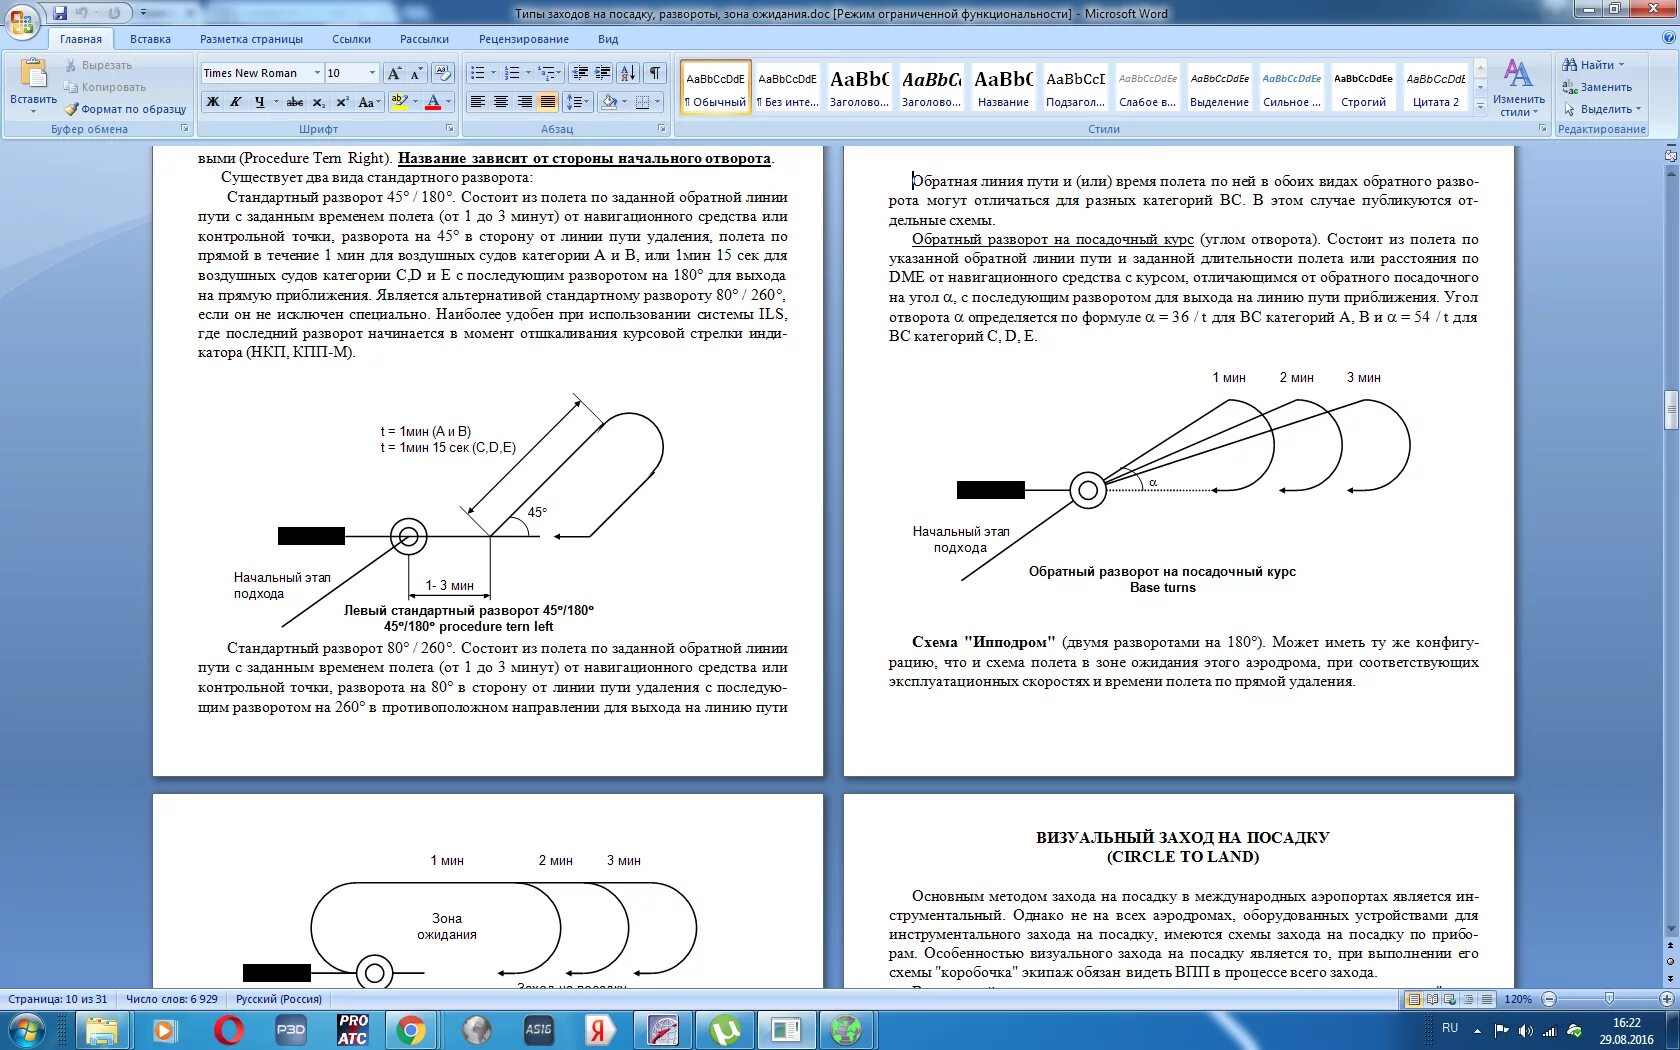This screenshot has height=1050, width=1680.
Task: Apply the Строгий style
Action: click(x=1363, y=87)
